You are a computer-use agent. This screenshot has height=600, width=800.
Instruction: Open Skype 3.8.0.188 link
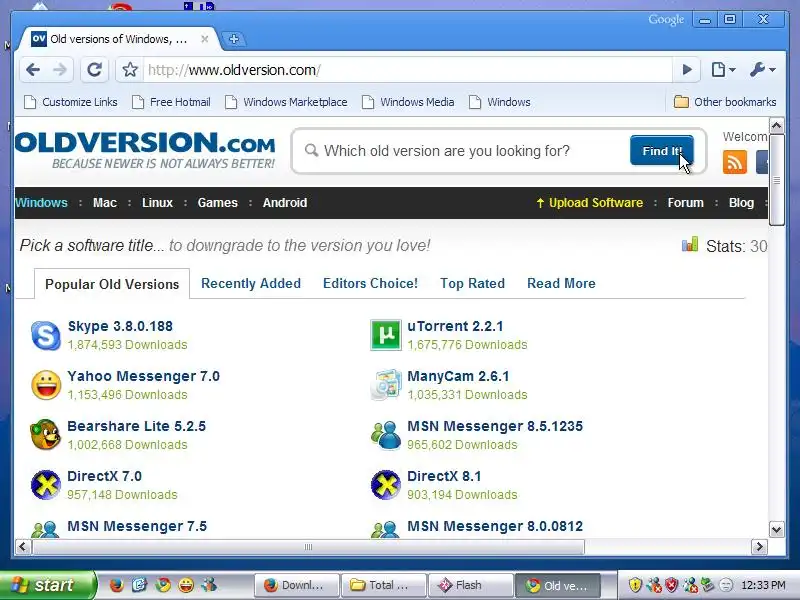[x=120, y=326]
